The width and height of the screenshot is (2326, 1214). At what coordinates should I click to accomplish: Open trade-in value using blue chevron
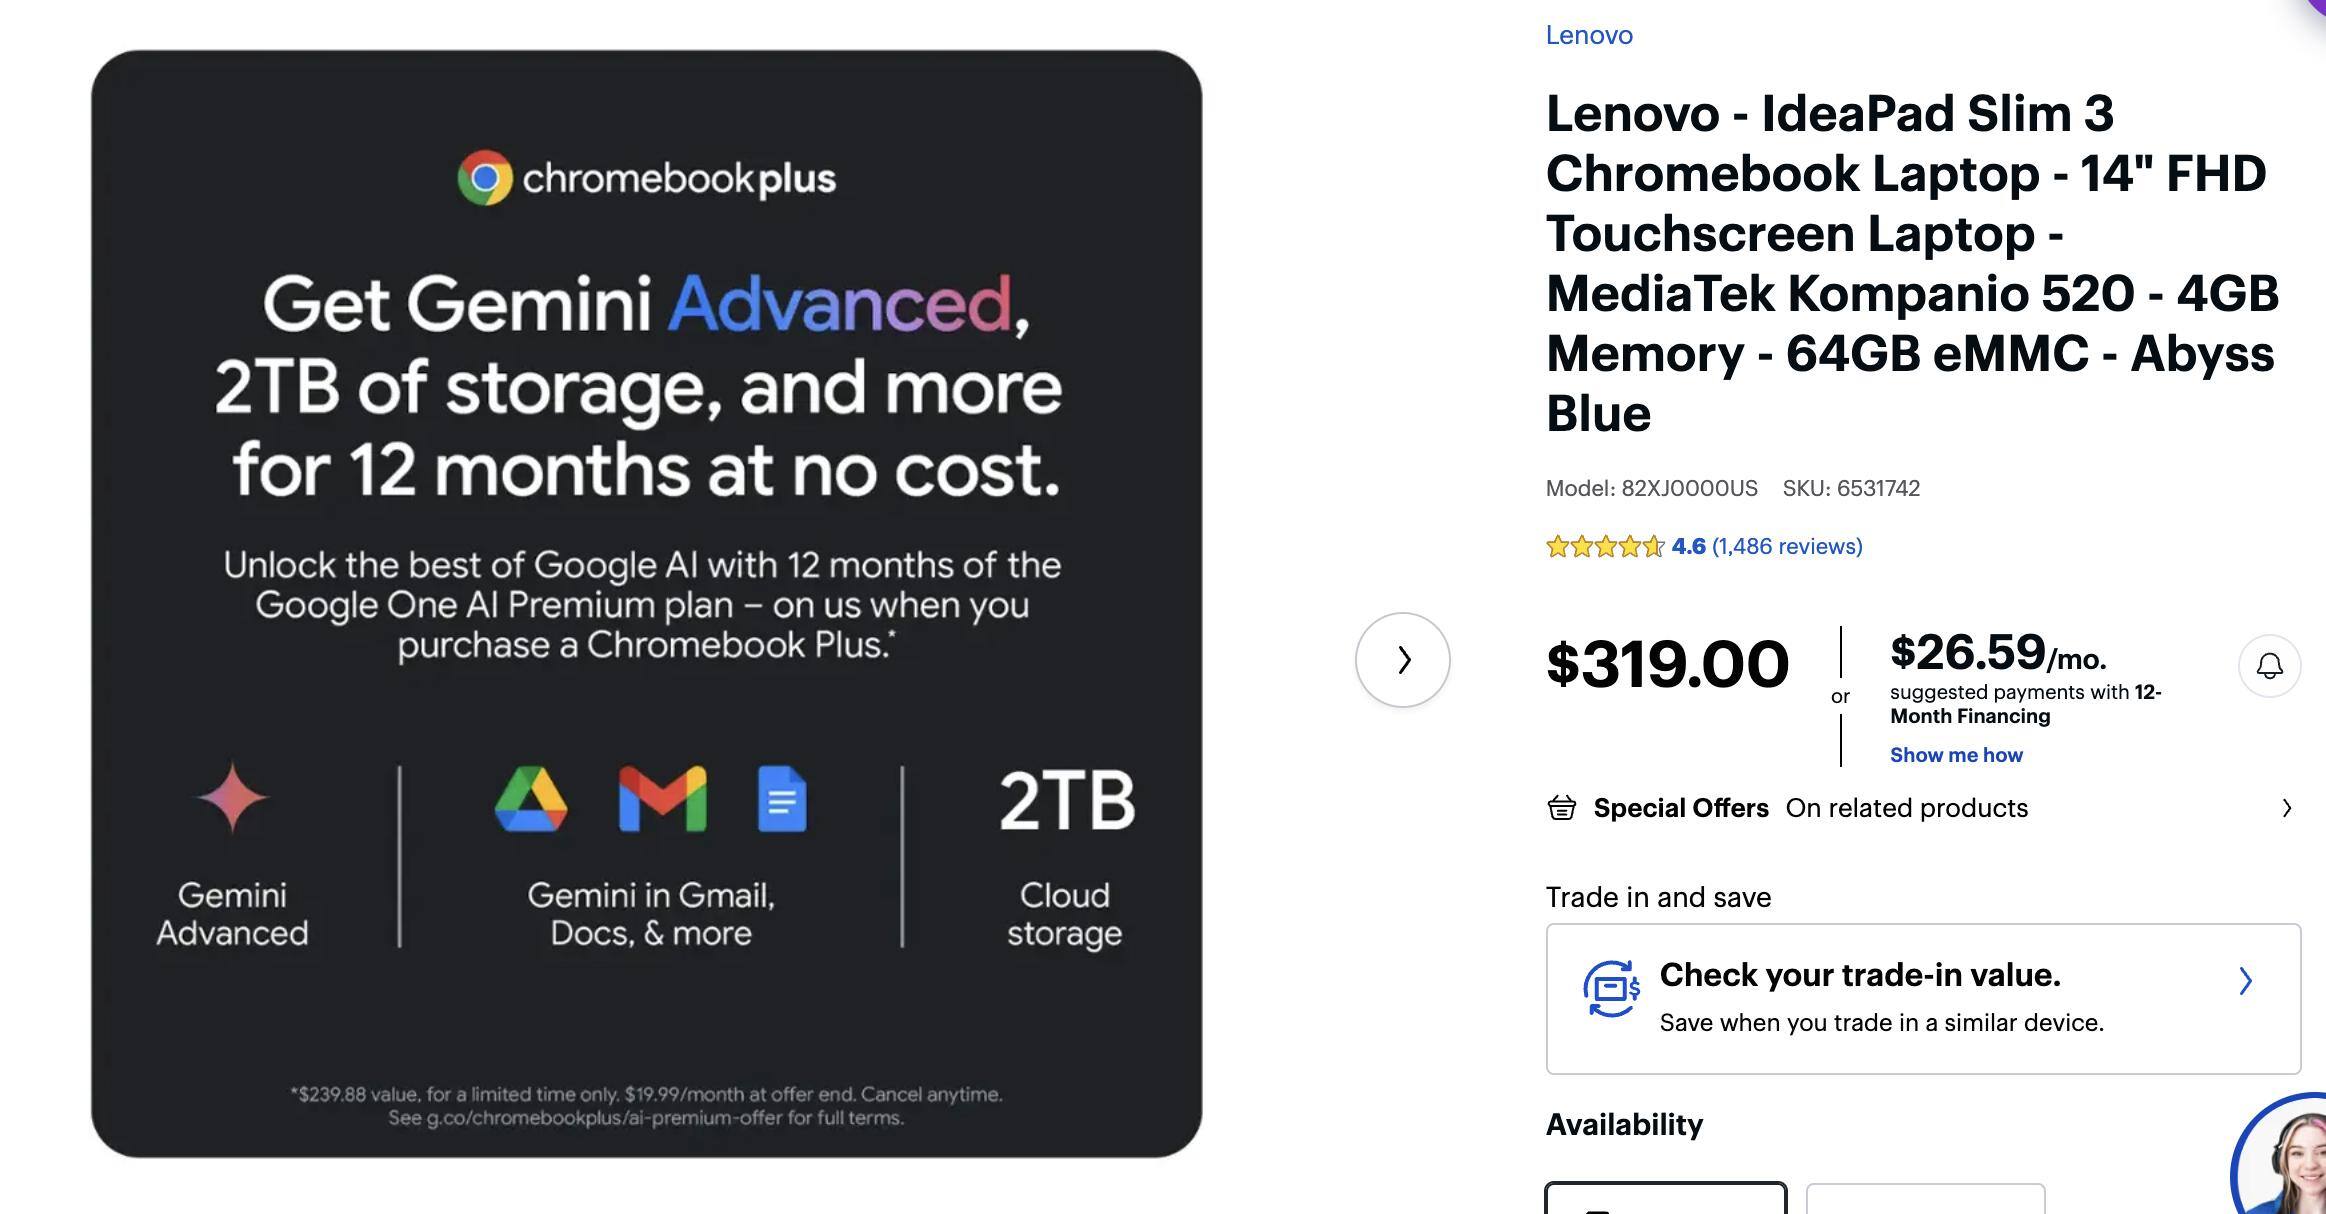pyautogui.click(x=2245, y=981)
